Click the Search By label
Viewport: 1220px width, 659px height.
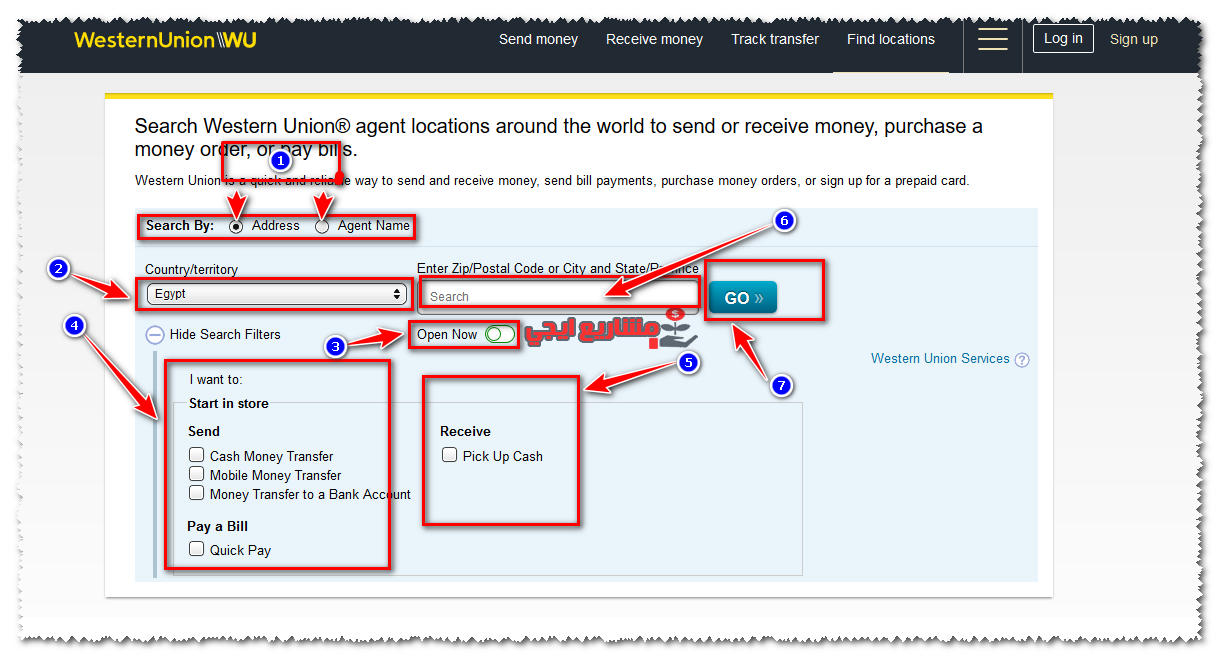(180, 226)
